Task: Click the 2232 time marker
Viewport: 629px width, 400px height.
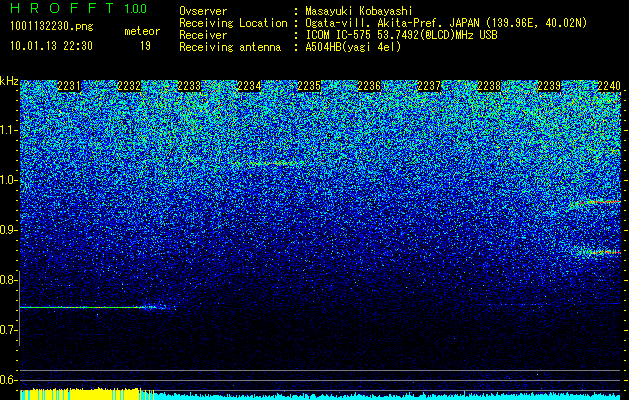Action: (129, 86)
